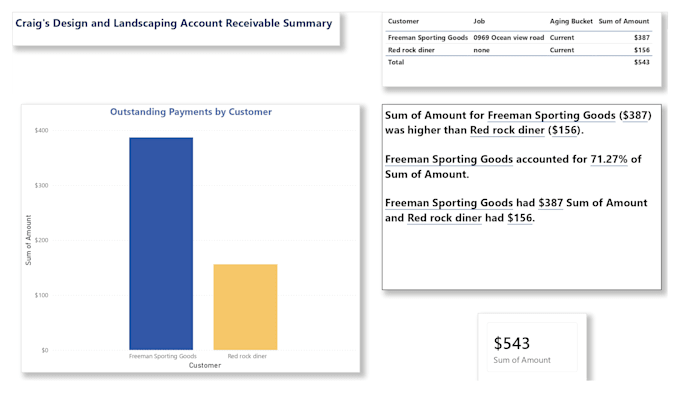680x393 pixels.
Task: Click the $100 y-axis tick label
Action: [42, 295]
